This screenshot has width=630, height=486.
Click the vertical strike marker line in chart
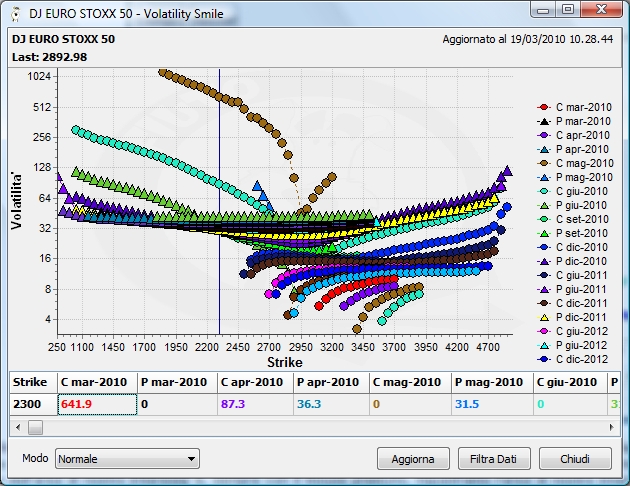(219, 202)
